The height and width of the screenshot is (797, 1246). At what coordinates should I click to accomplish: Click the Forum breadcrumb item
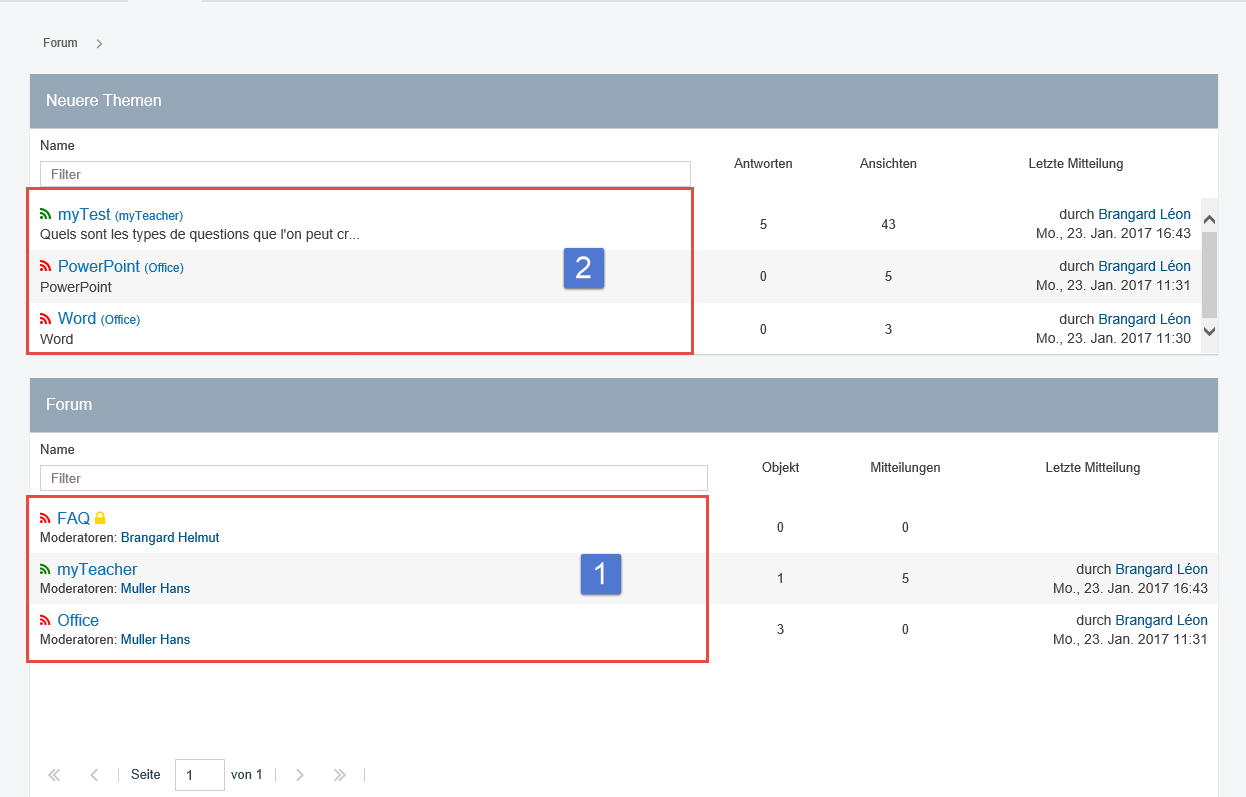(60, 43)
